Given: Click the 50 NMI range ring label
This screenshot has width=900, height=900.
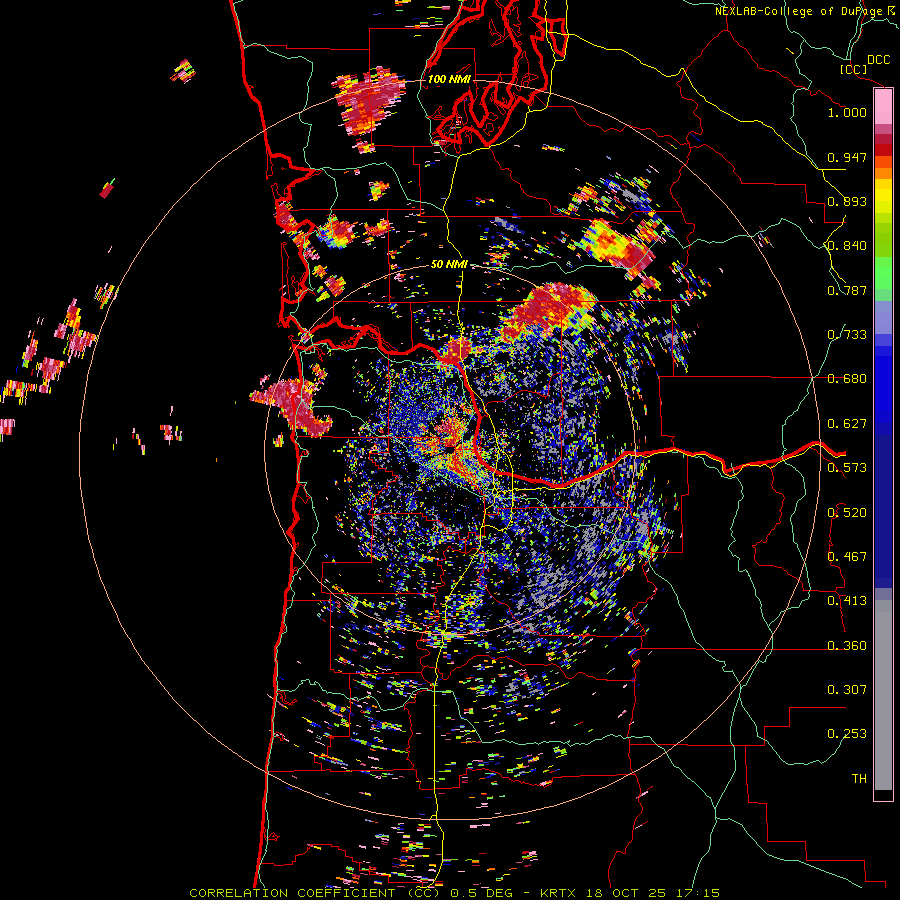Looking at the screenshot, I should (449, 265).
